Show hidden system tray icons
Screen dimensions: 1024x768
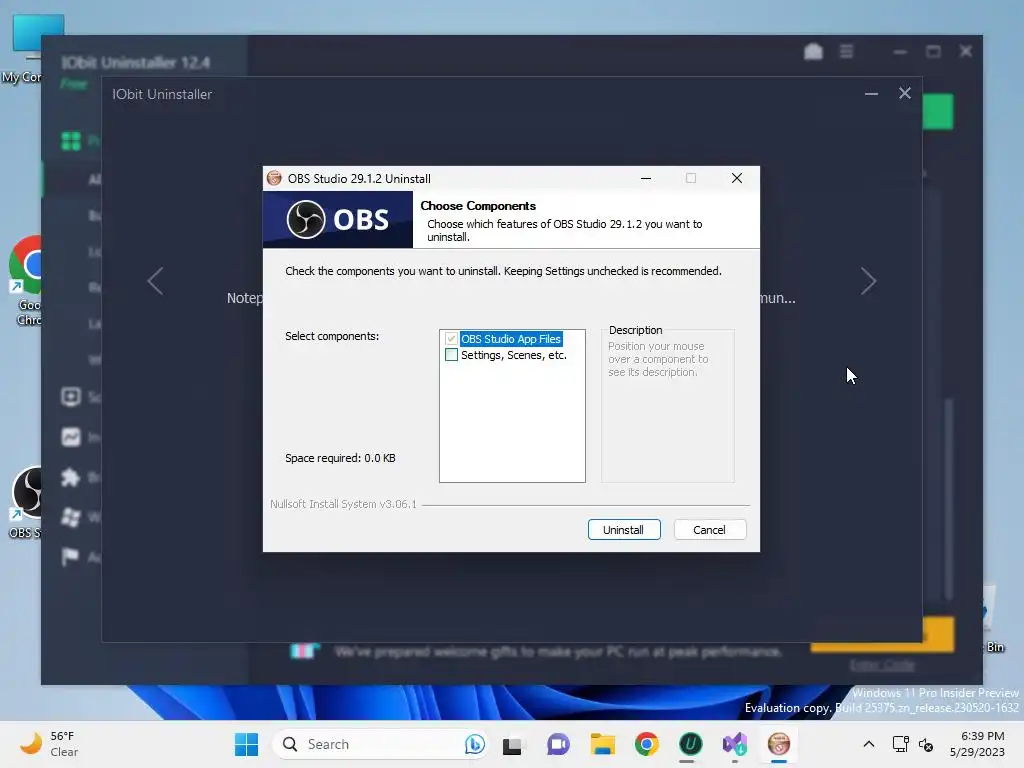pos(869,744)
